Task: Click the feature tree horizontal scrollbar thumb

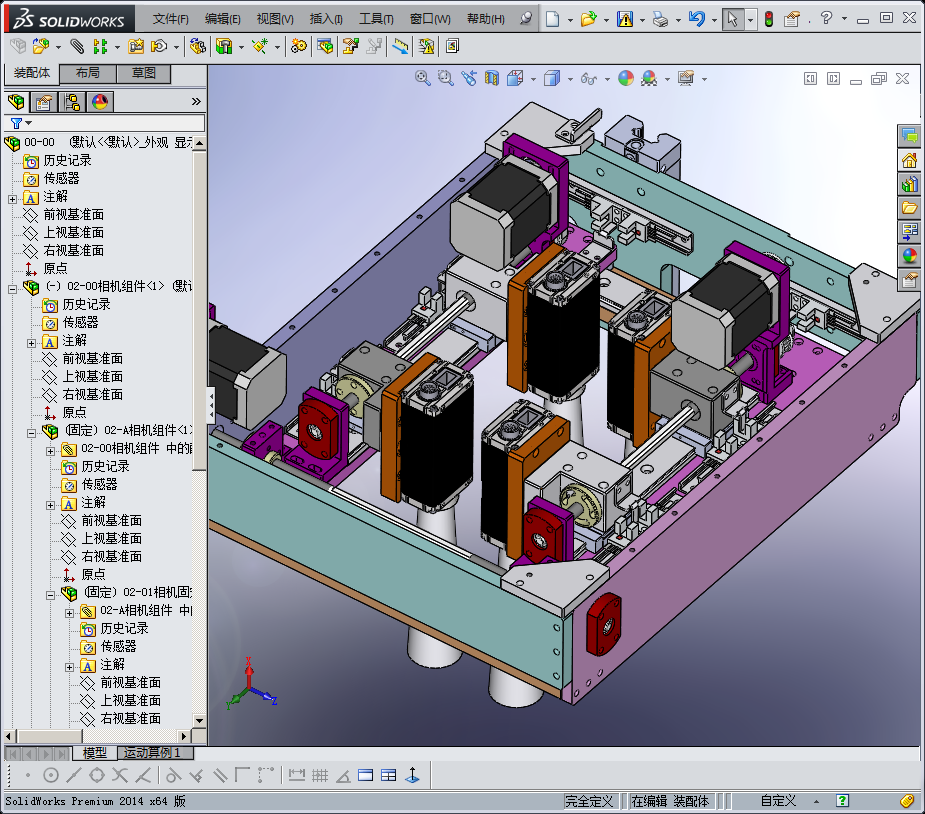Action: pyautogui.click(x=49, y=736)
